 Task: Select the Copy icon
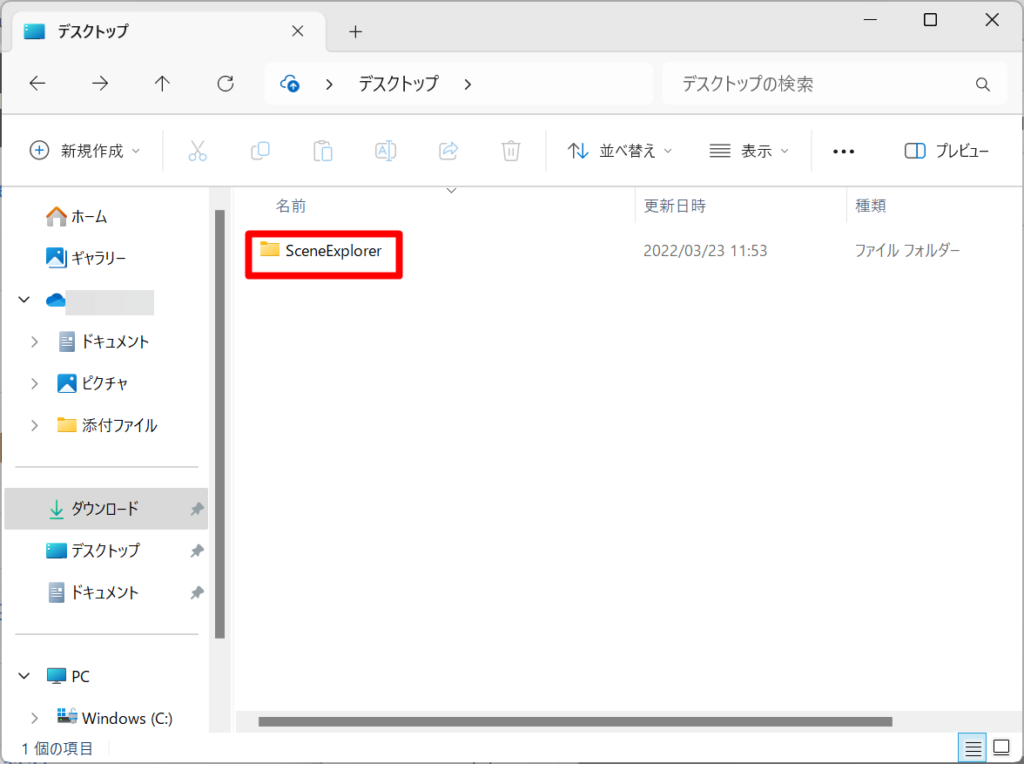(260, 150)
